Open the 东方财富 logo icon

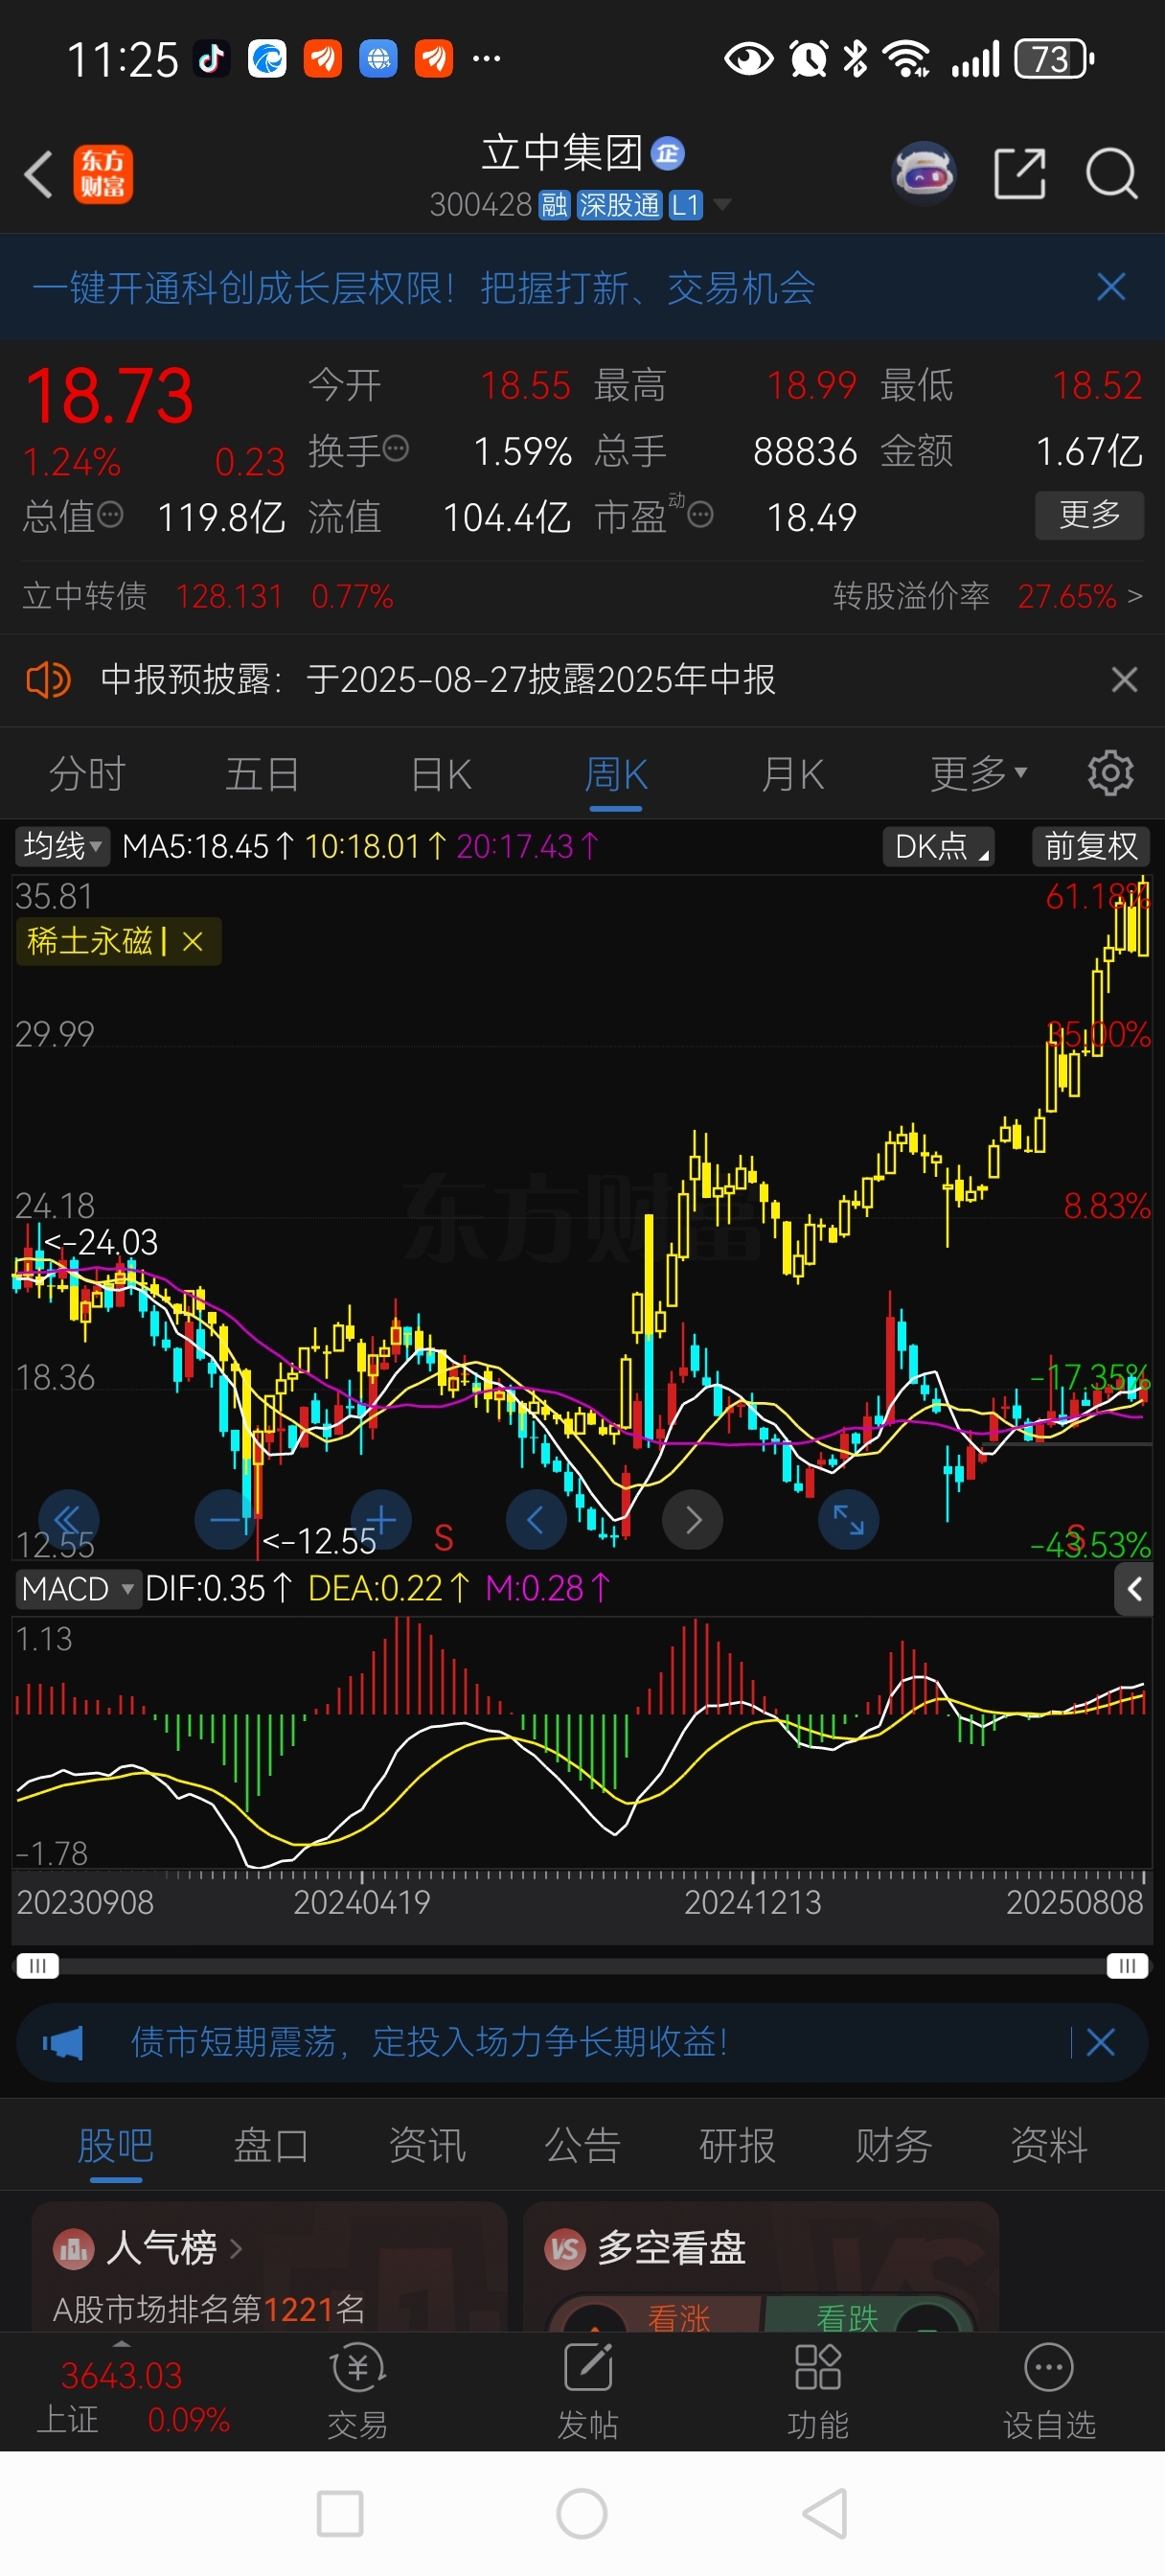103,175
